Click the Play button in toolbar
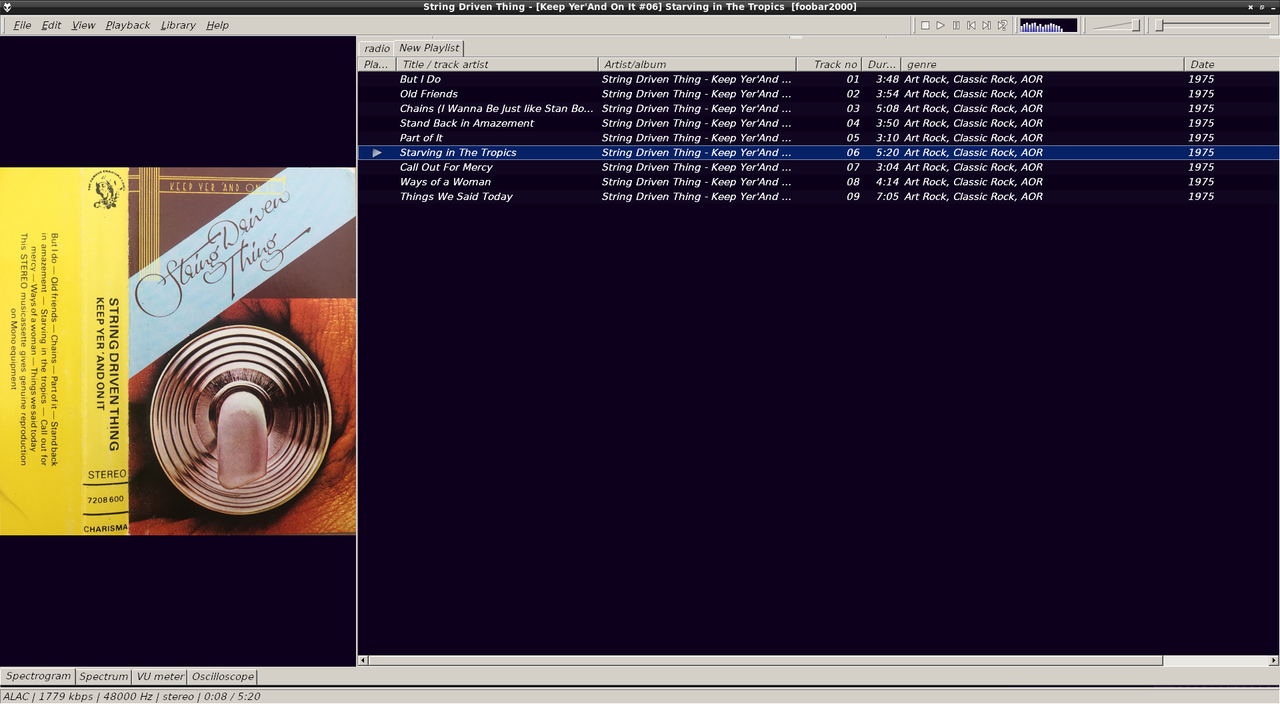 [x=940, y=25]
